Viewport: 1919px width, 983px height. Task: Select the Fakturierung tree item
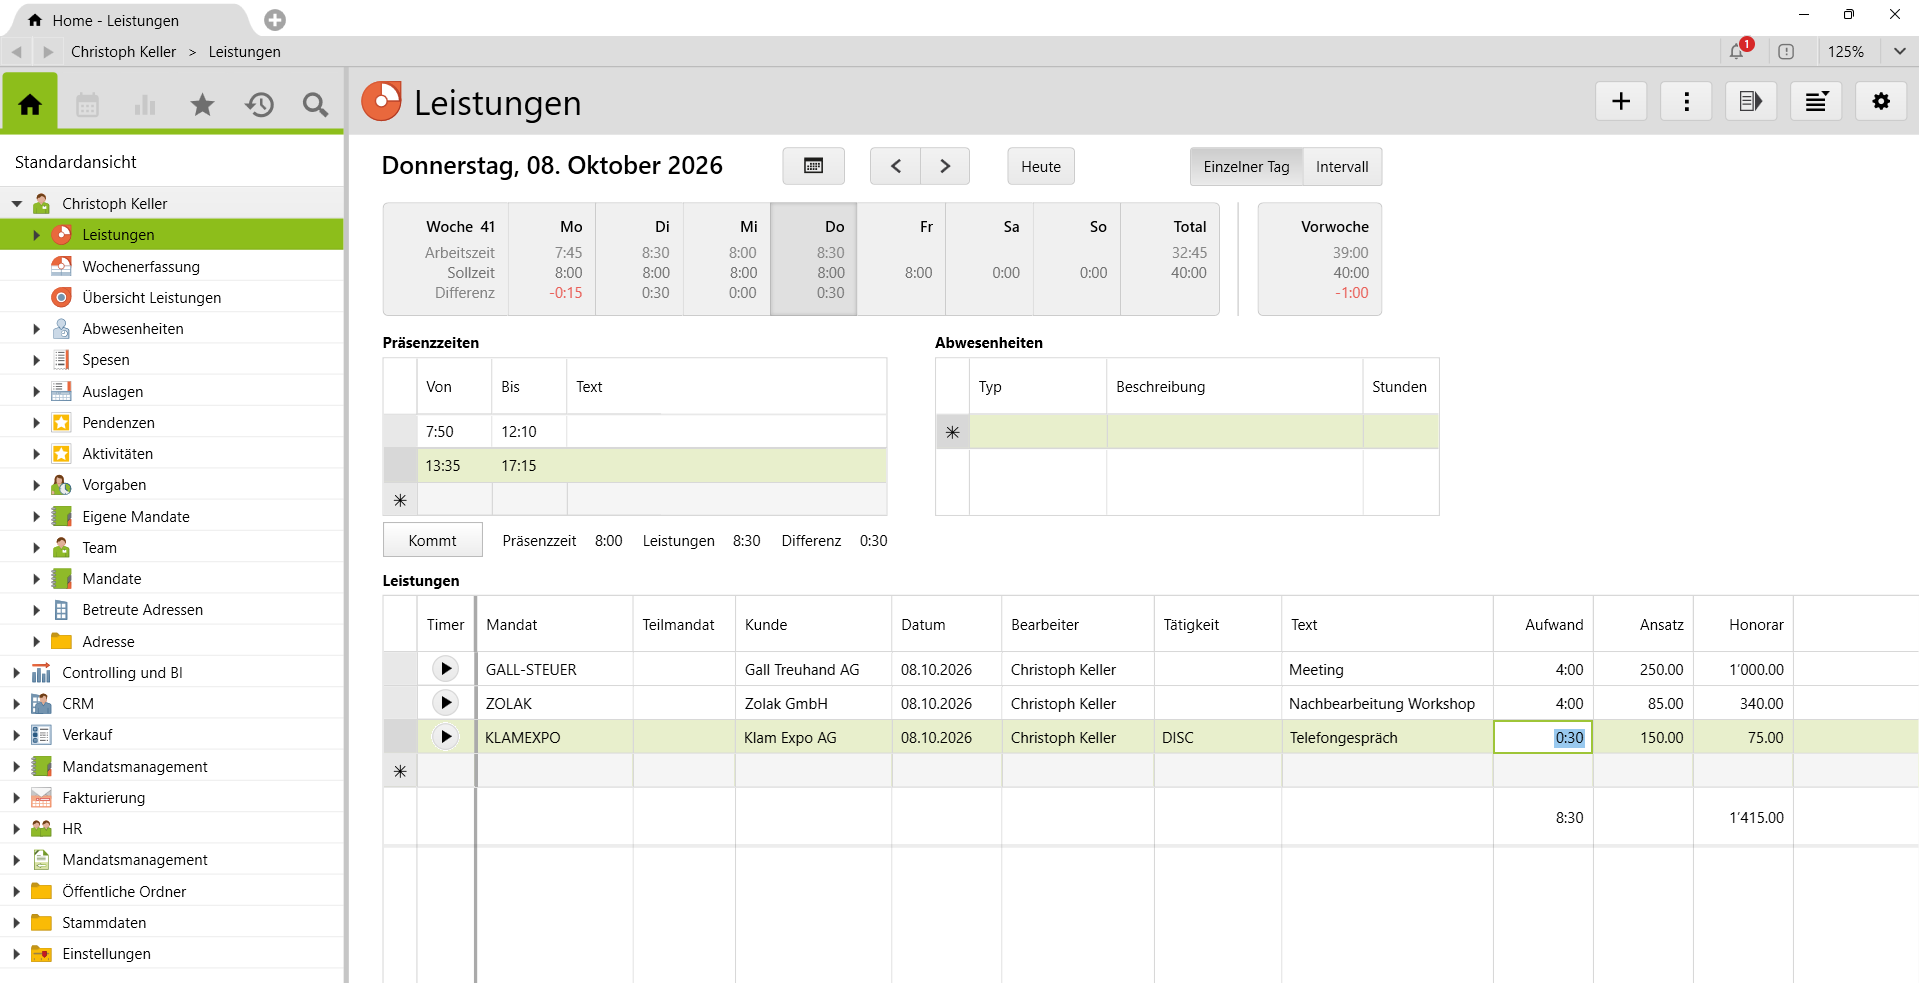[x=104, y=797]
